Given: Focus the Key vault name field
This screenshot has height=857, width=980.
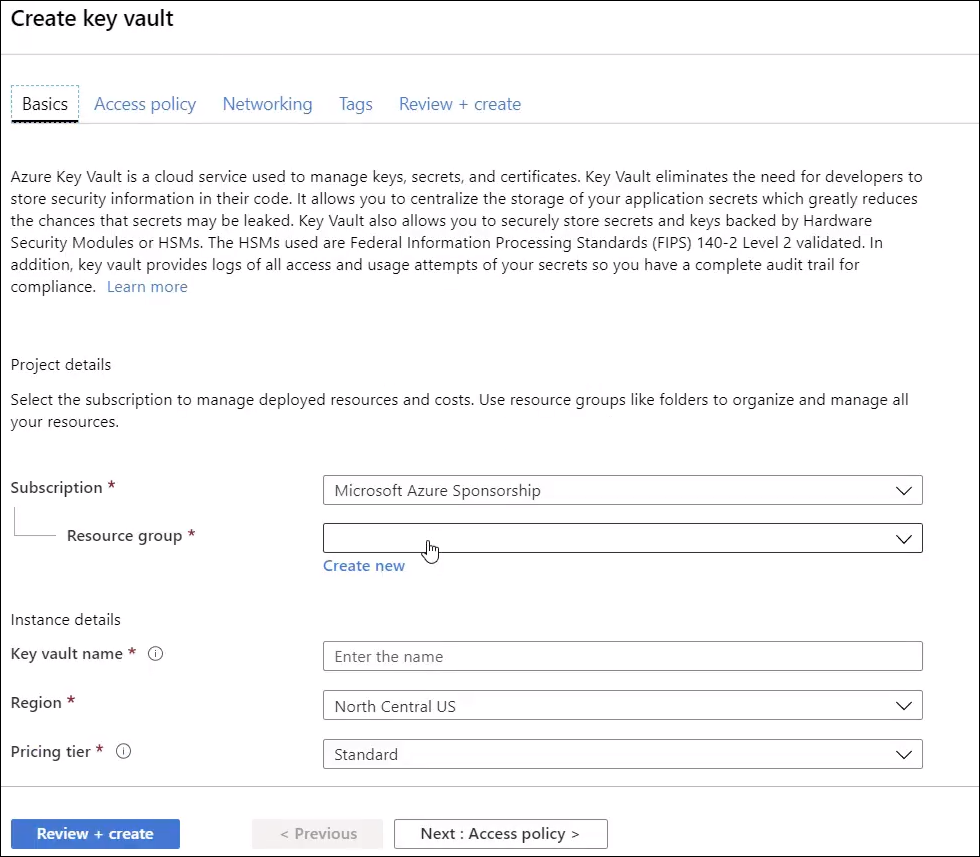Looking at the screenshot, I should [622, 656].
